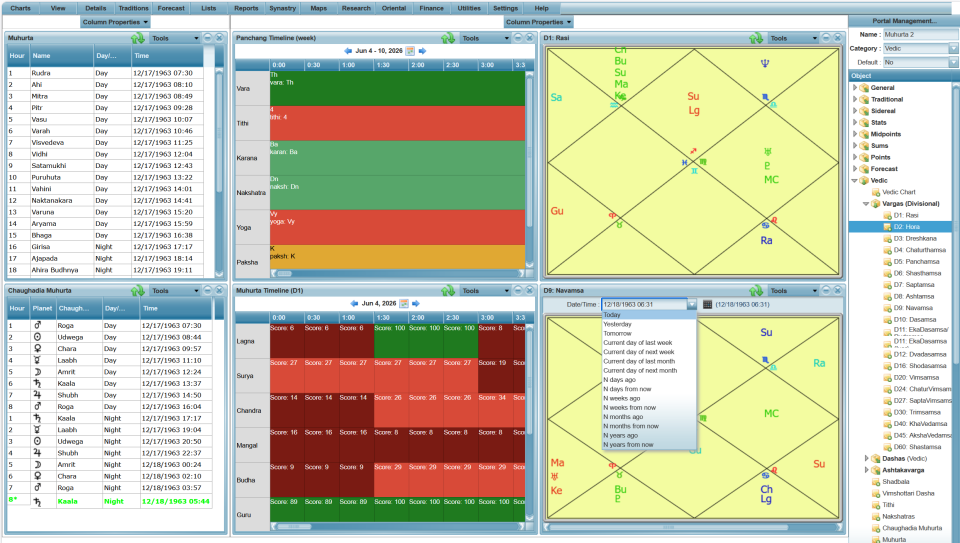Screen dimensions: 960x543
Task: Open the Synastry menu
Action: coord(282,8)
